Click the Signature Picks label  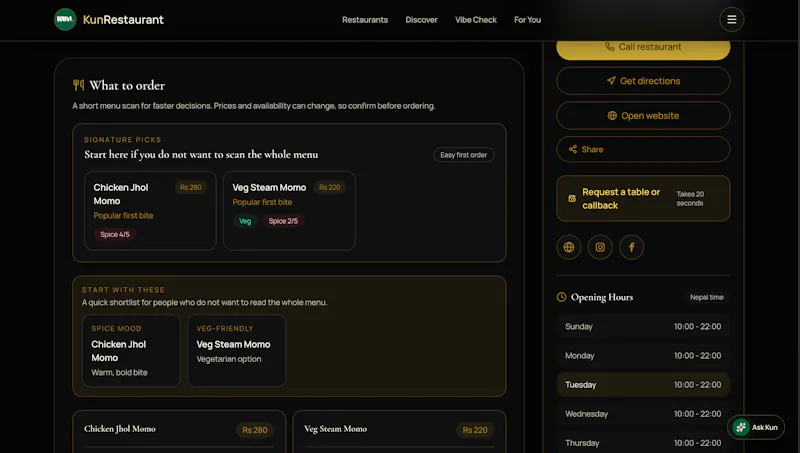coord(122,140)
